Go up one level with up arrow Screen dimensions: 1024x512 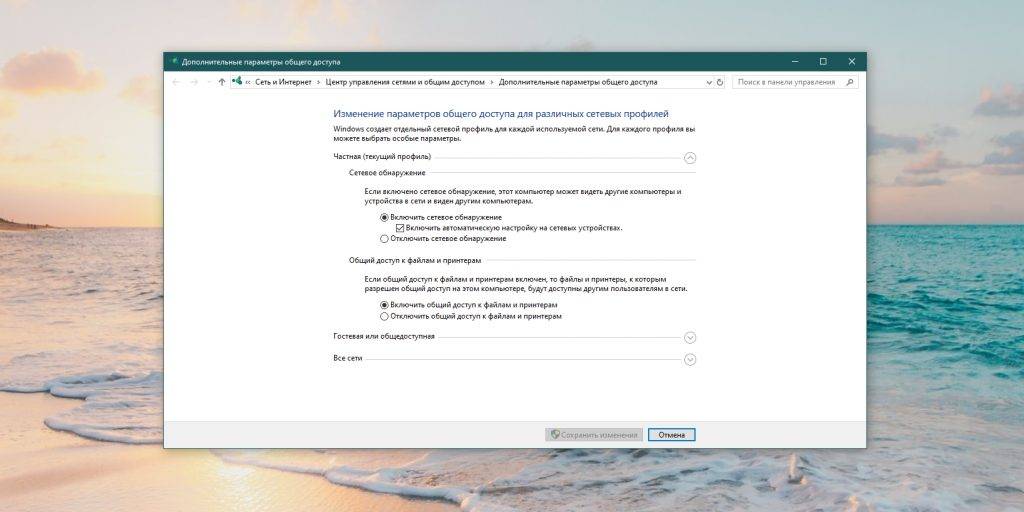click(221, 82)
